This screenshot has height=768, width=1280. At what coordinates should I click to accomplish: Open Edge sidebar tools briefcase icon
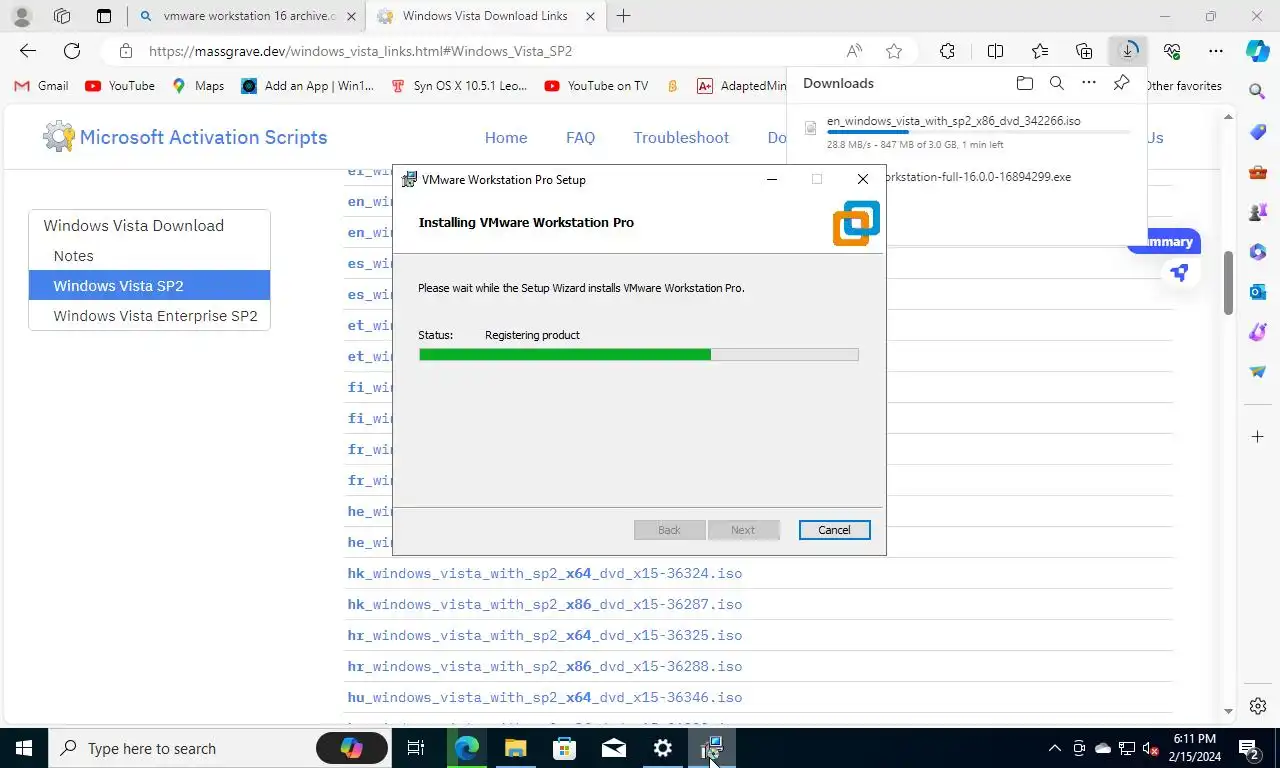pyautogui.click(x=1258, y=172)
